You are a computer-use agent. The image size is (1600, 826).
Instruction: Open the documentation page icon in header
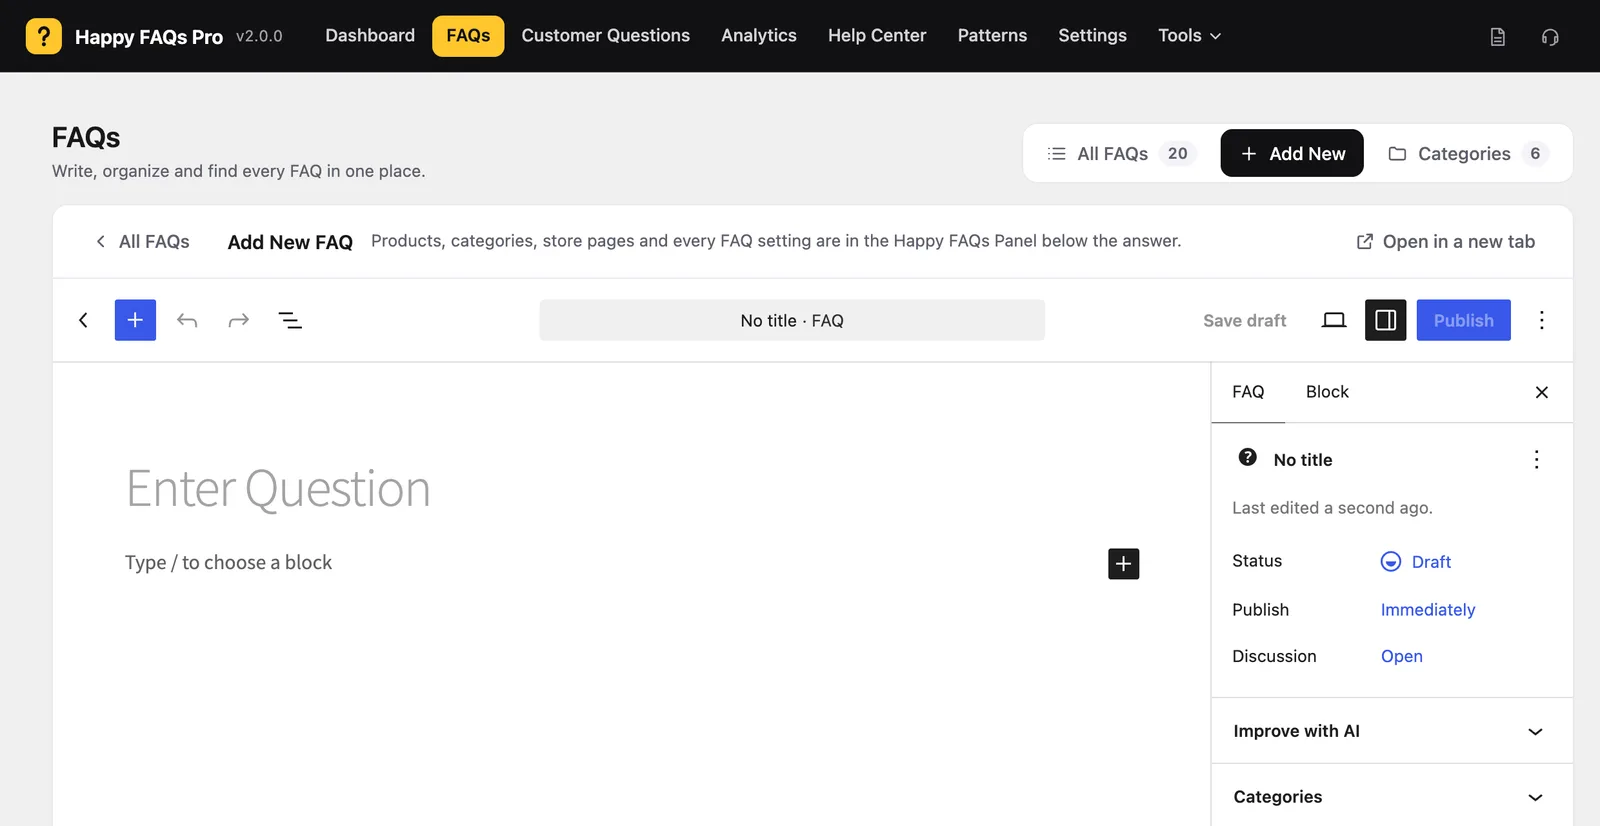pos(1497,37)
